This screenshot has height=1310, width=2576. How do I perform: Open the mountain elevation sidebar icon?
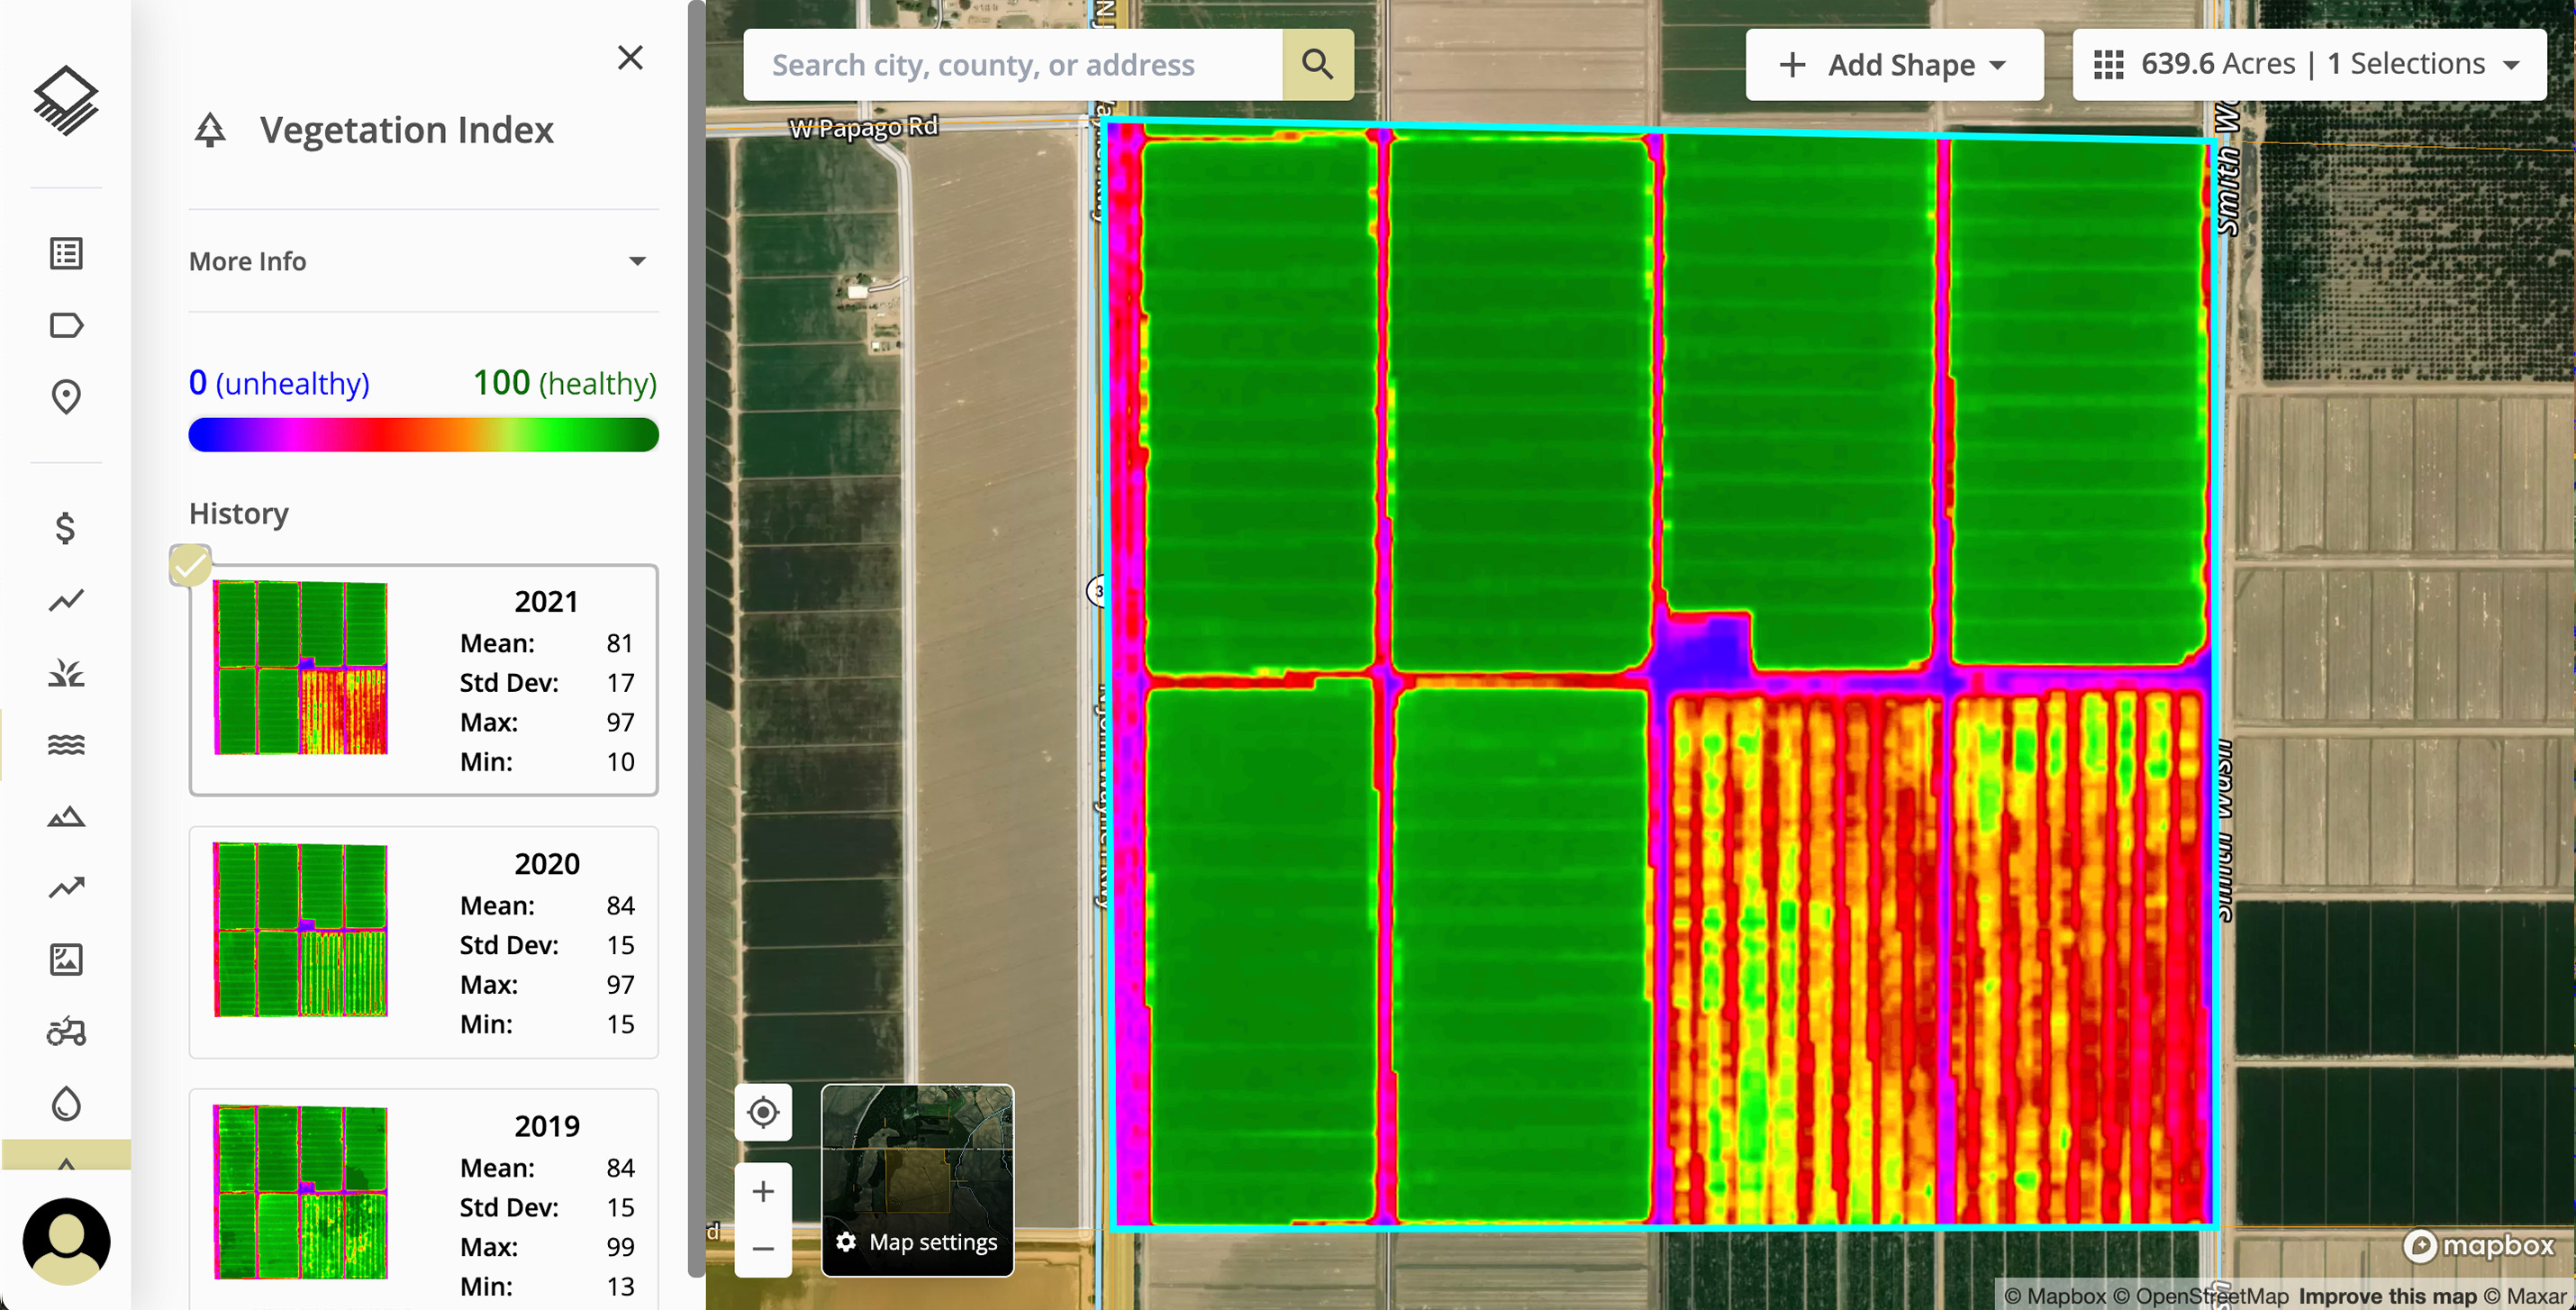pyautogui.click(x=65, y=817)
